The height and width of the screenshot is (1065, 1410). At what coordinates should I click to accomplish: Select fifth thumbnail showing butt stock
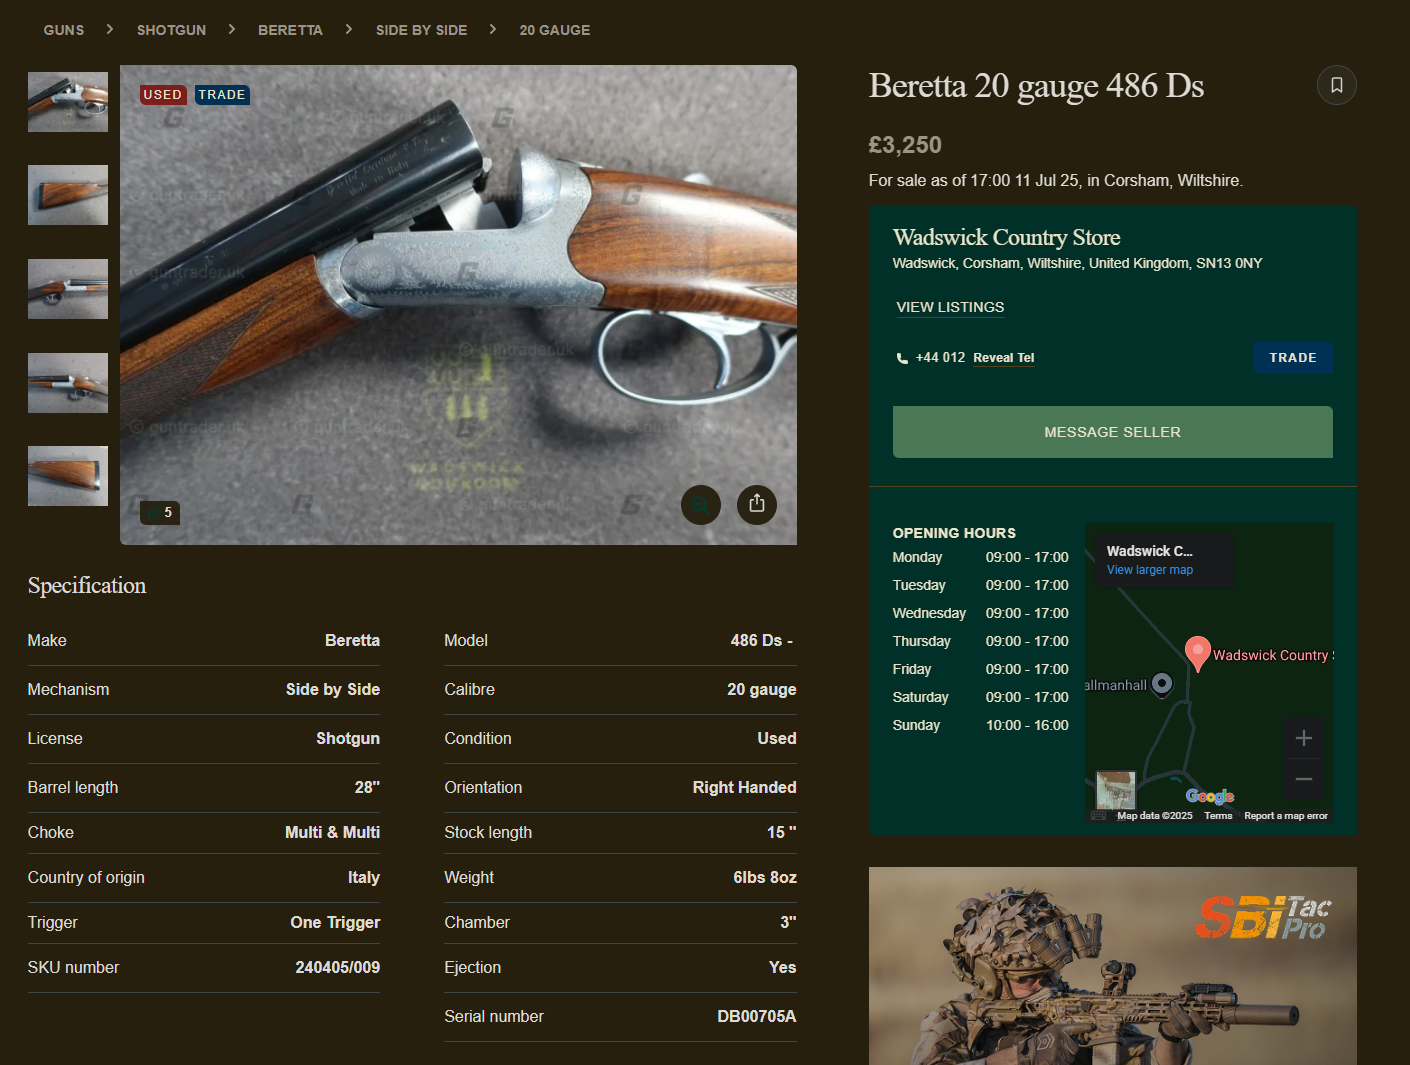point(68,476)
